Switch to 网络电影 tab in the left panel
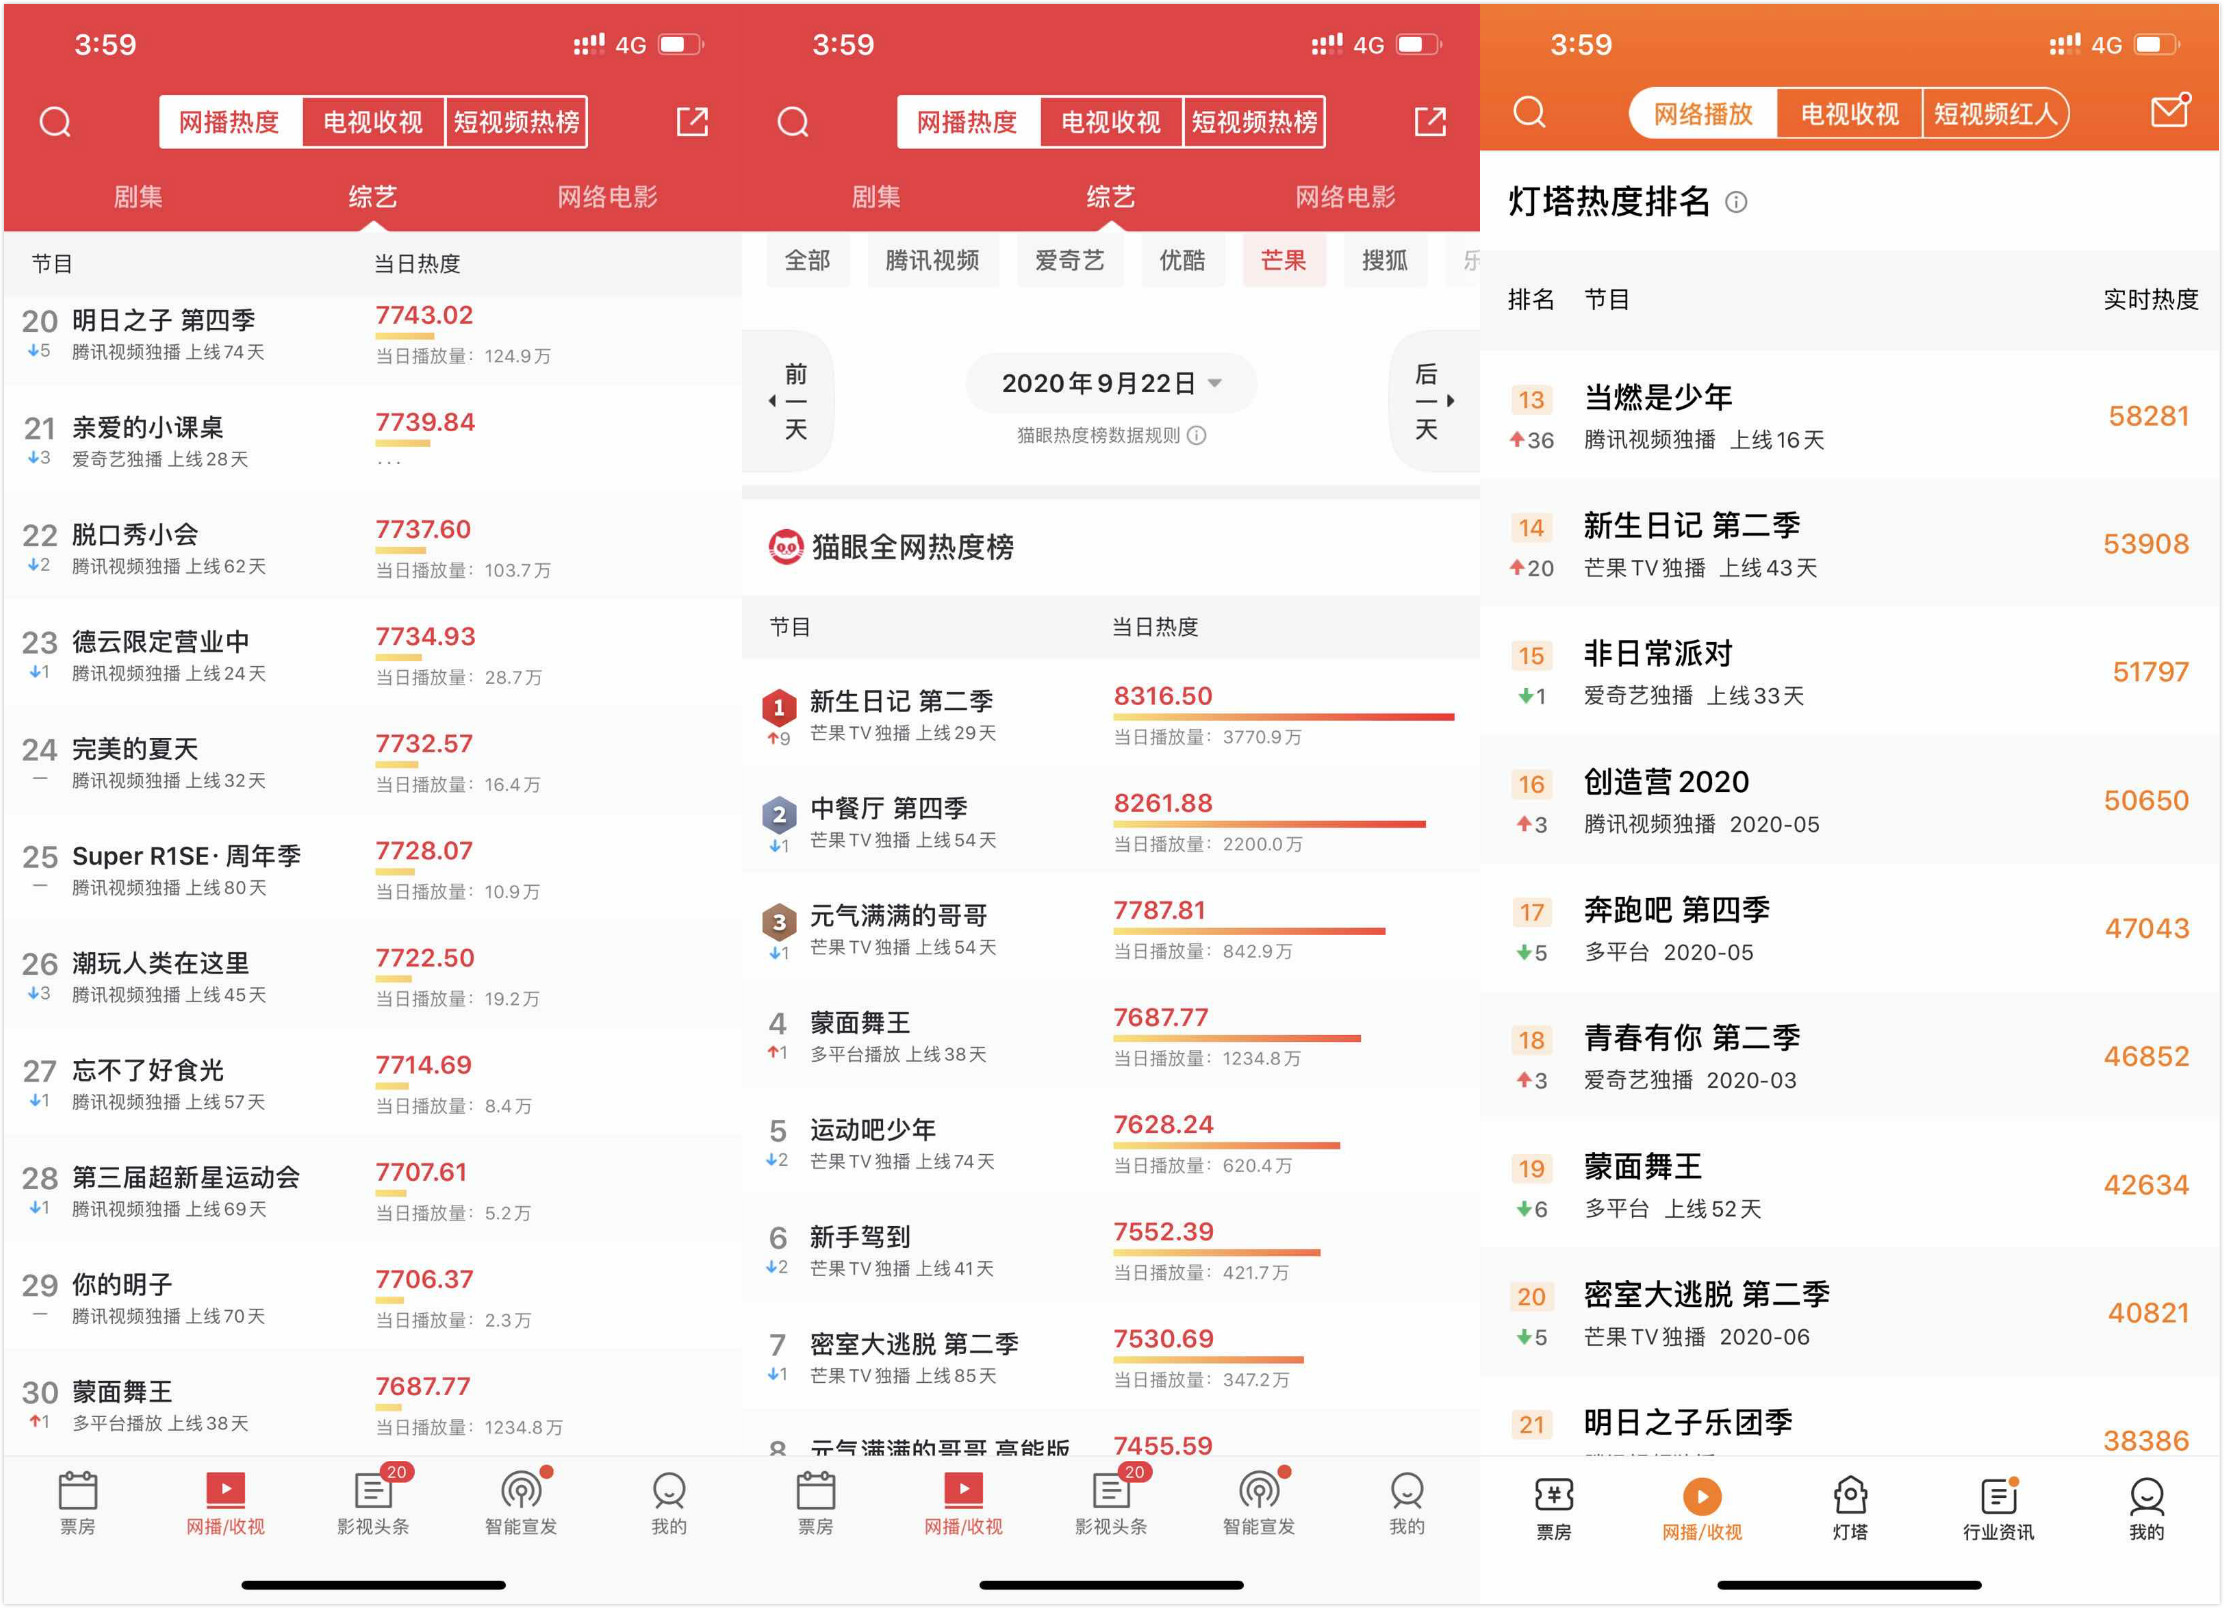 [607, 197]
